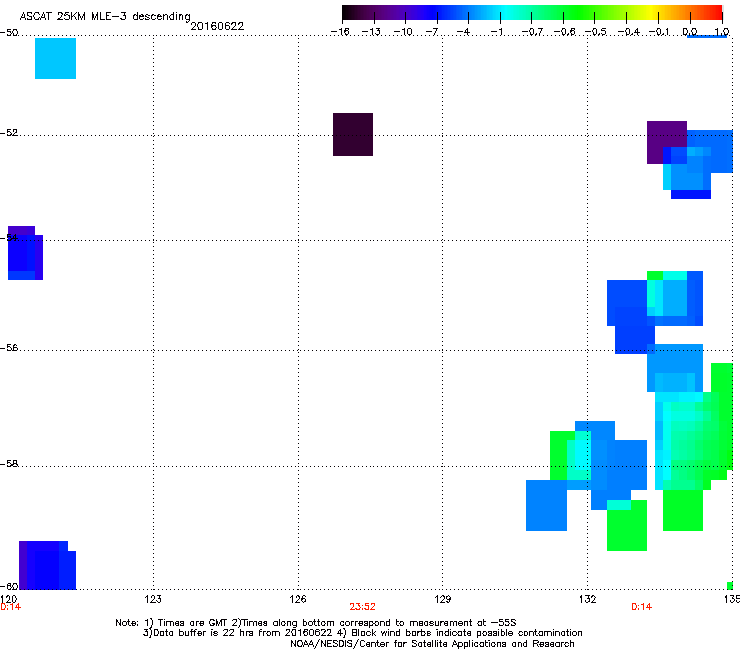
Task: Click the date label 20160622
Action: coord(217,26)
